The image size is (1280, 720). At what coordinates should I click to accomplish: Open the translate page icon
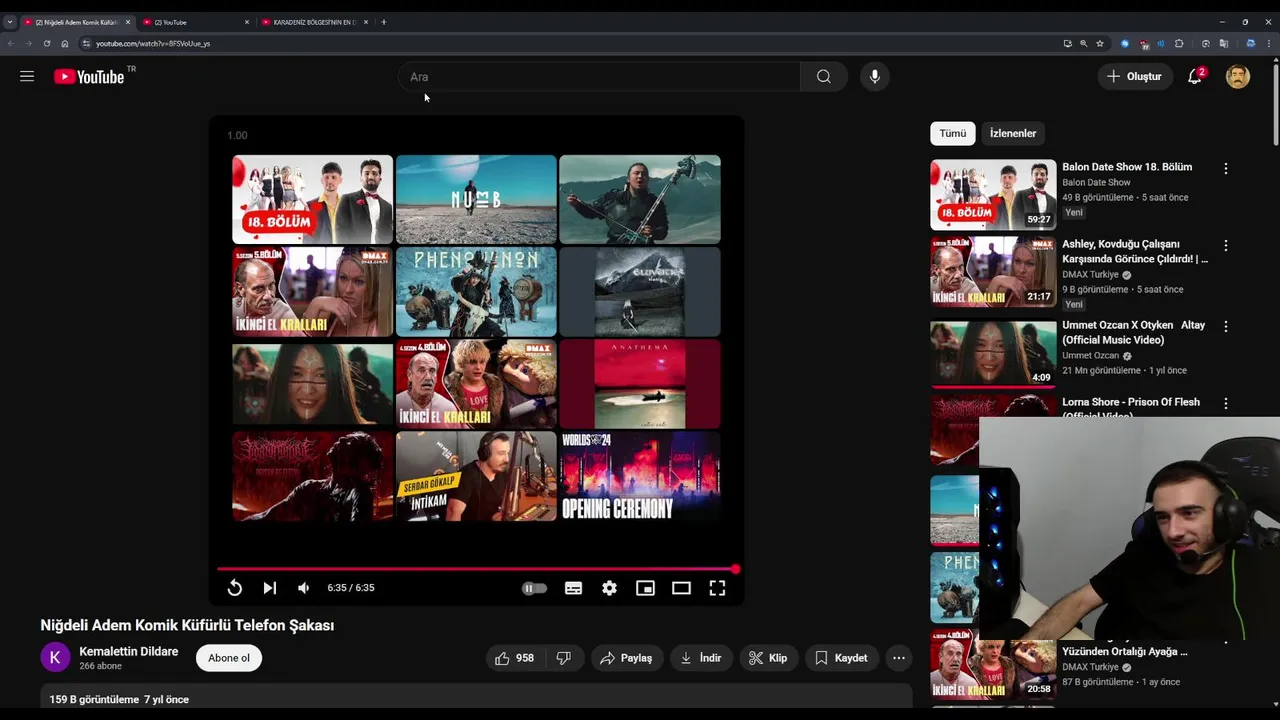(x=1223, y=43)
